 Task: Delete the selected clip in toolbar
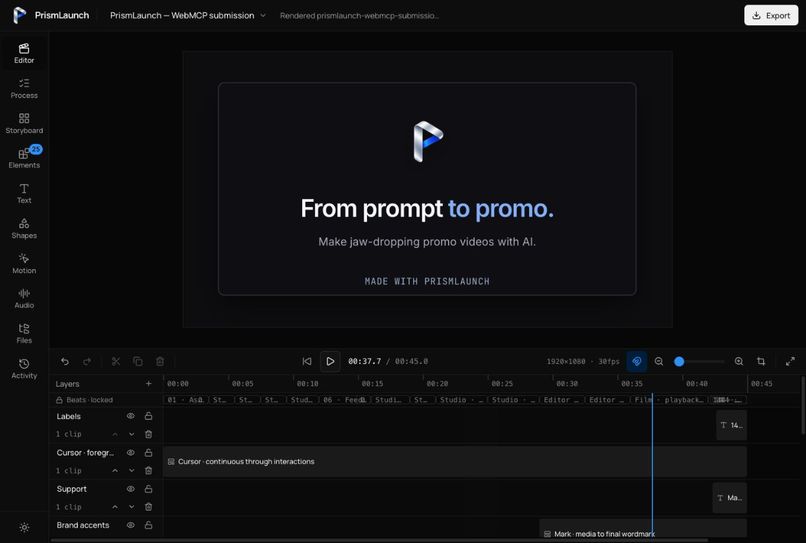160,361
